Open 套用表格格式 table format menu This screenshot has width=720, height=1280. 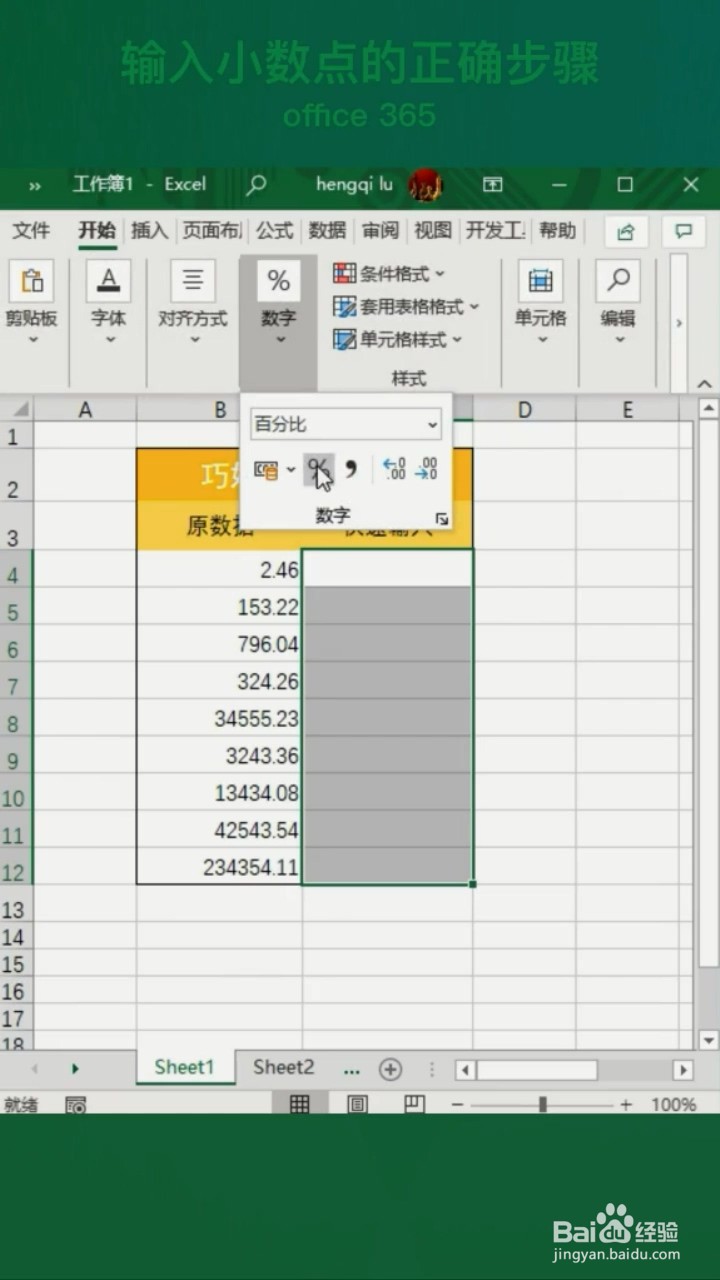click(406, 307)
